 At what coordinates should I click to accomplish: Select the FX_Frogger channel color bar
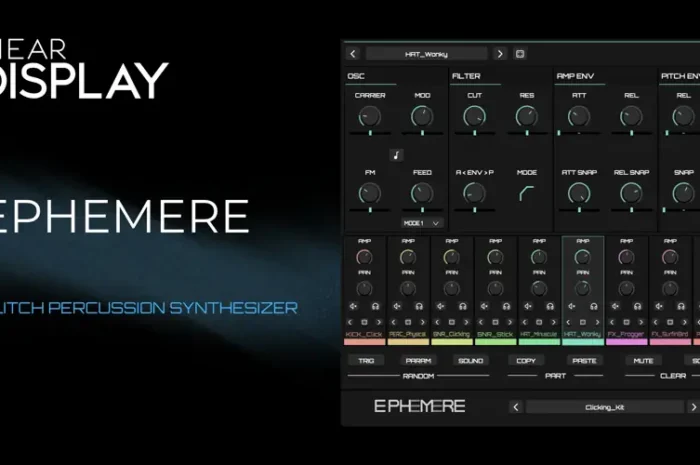(x=626, y=342)
